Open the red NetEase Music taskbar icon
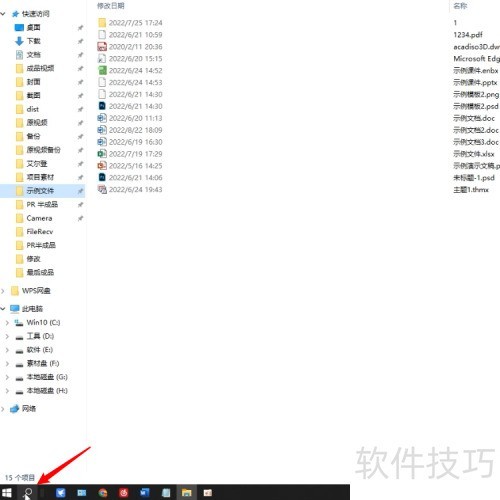This screenshot has width=500, height=500. [124, 493]
